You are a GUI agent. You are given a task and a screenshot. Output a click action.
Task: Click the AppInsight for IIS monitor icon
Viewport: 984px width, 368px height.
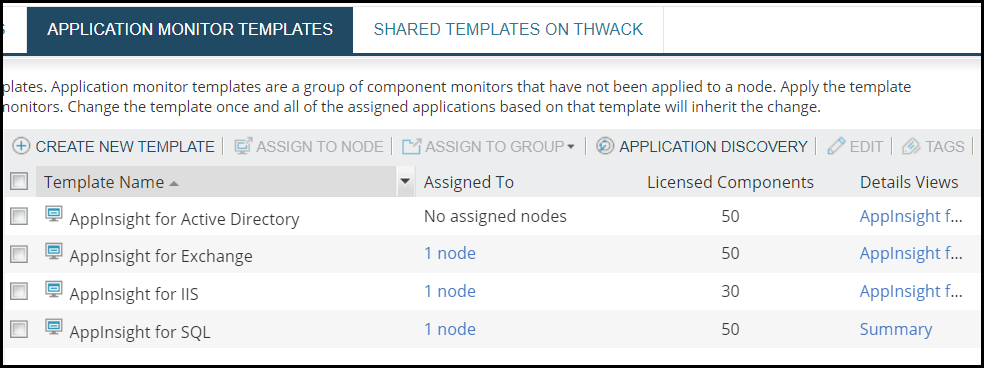coord(55,290)
